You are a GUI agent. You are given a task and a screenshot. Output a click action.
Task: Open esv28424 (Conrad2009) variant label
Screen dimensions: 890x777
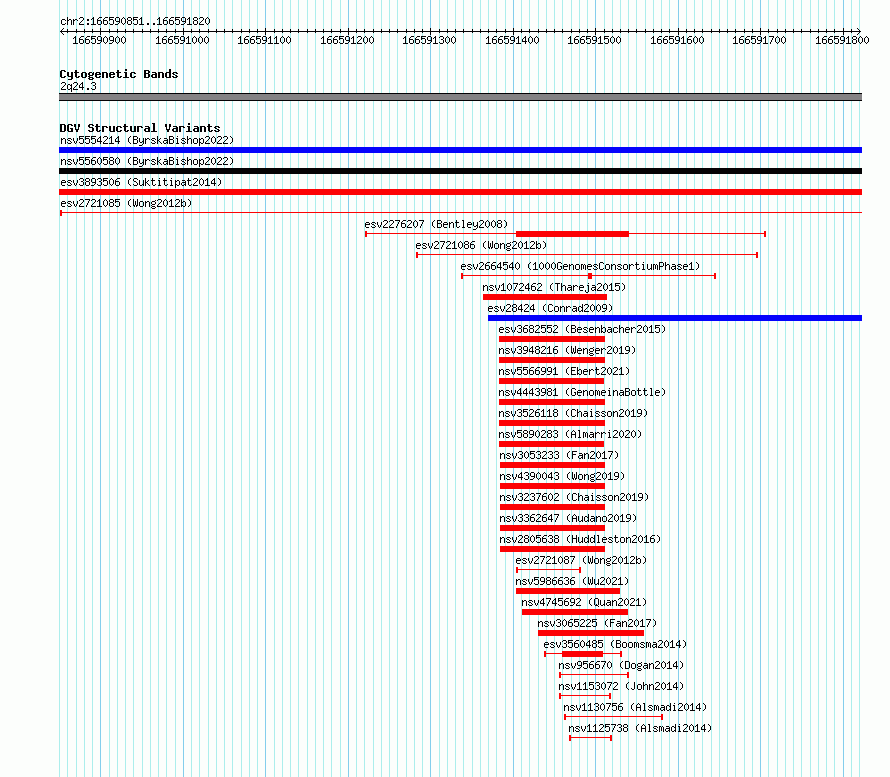click(x=551, y=308)
